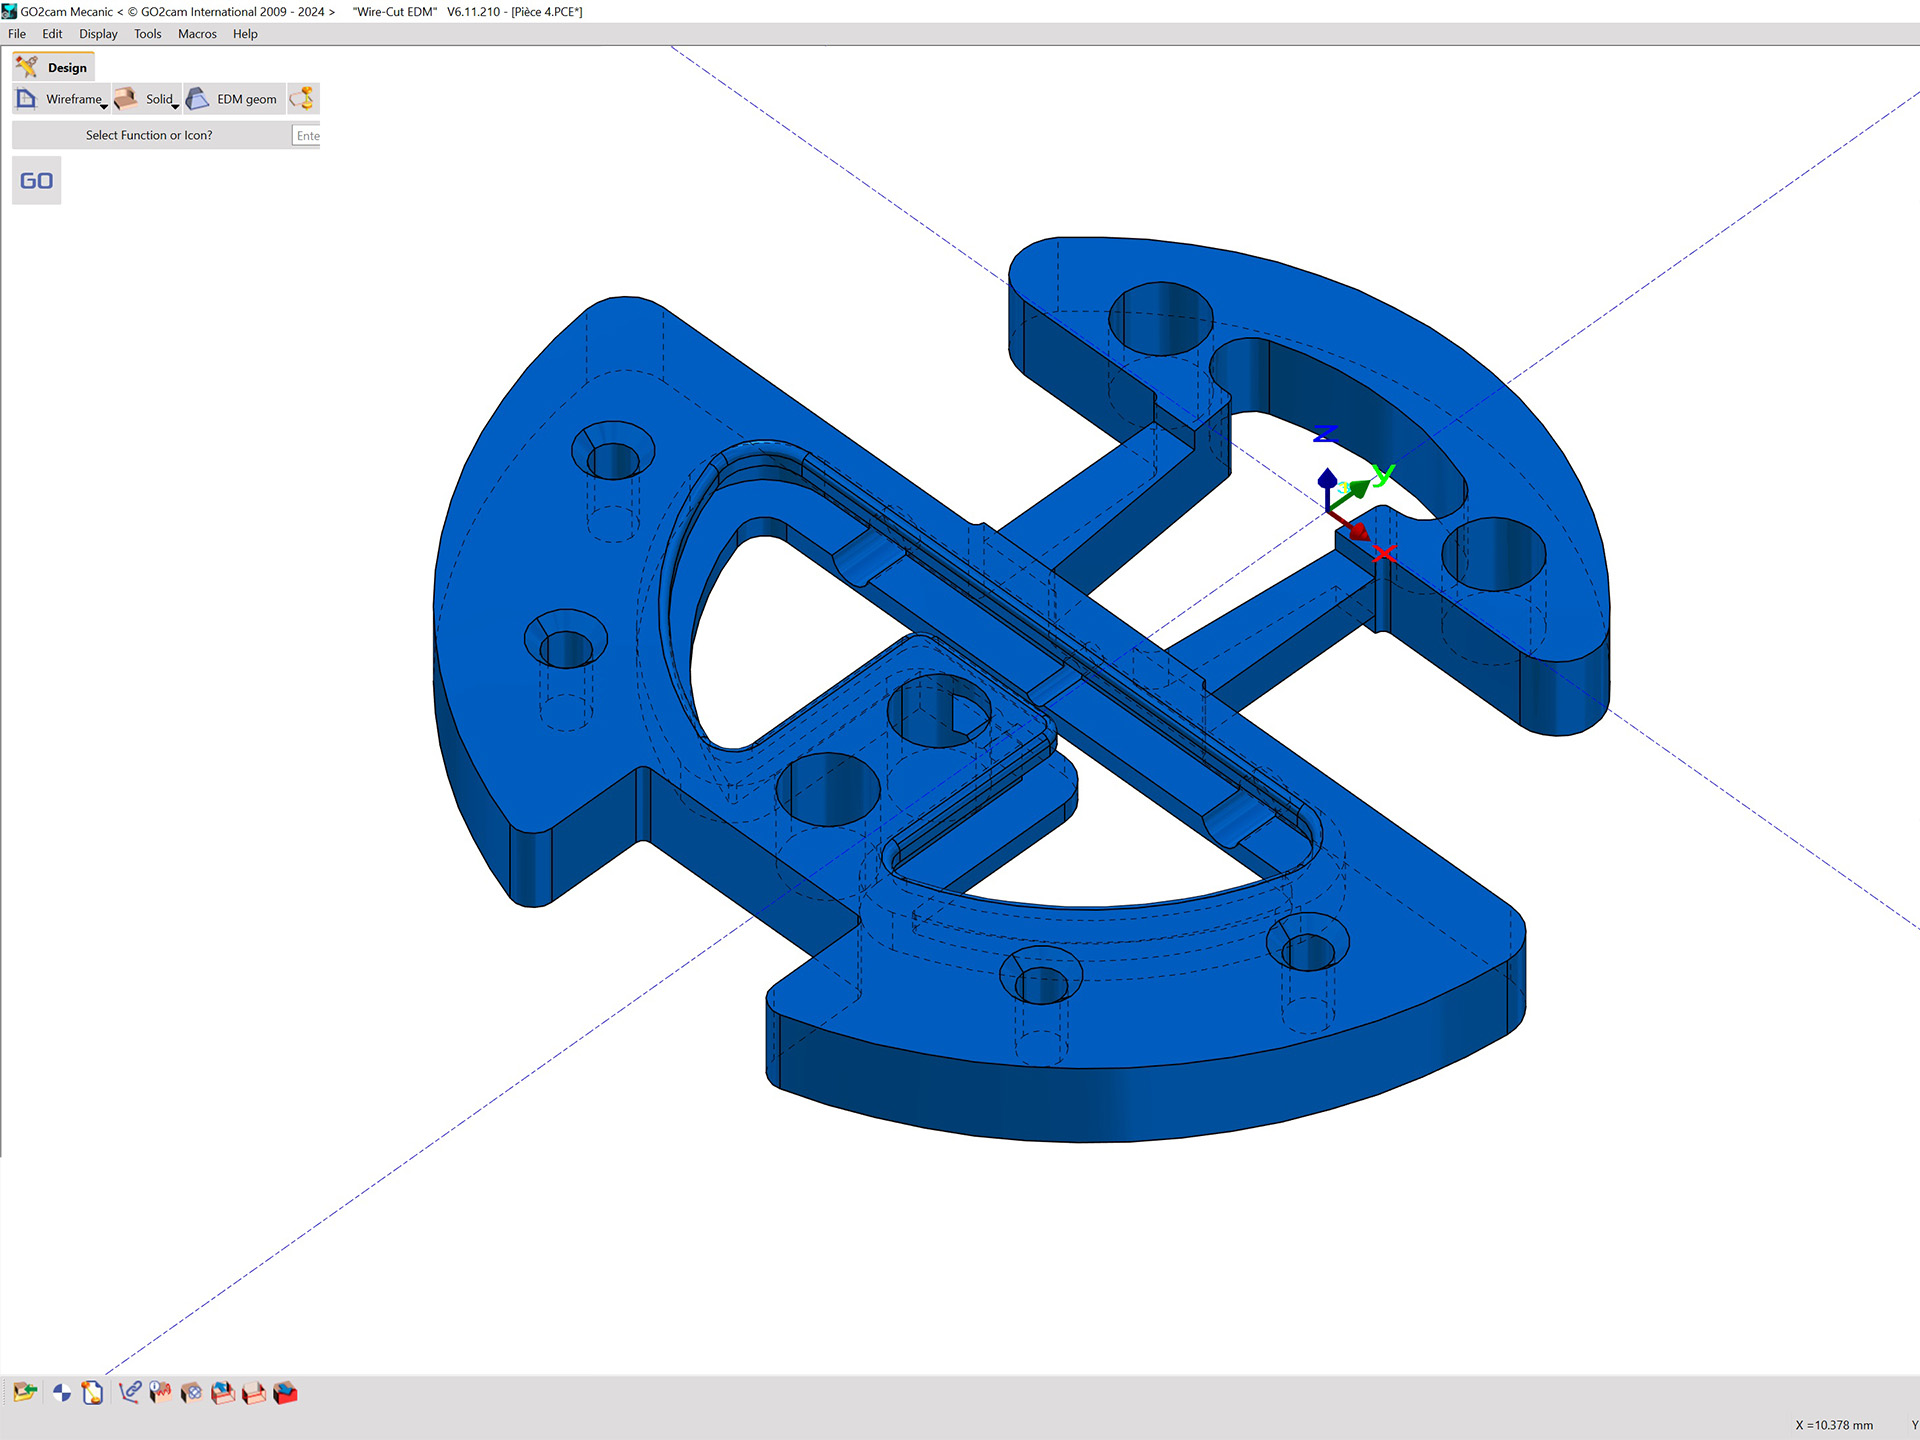Click the red solid blue down-arrow icon
This screenshot has width=1920, height=1440.
pyautogui.click(x=285, y=1392)
